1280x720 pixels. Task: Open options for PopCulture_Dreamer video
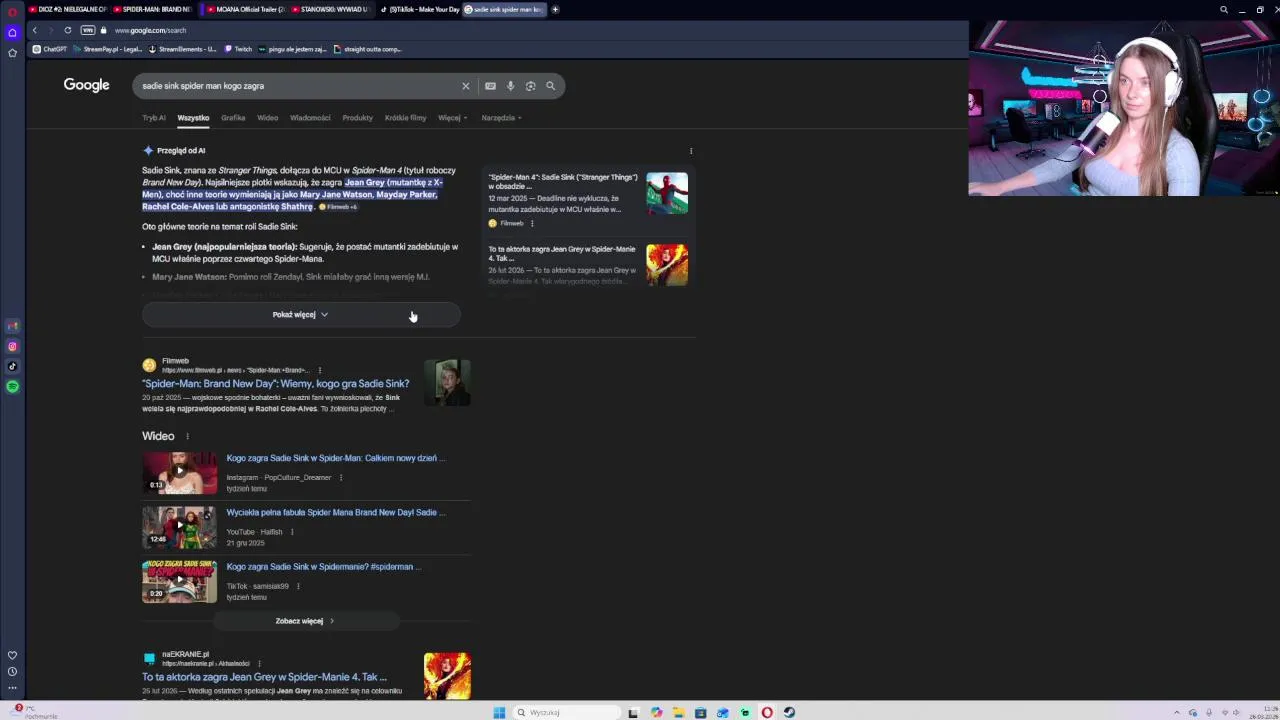(340, 477)
